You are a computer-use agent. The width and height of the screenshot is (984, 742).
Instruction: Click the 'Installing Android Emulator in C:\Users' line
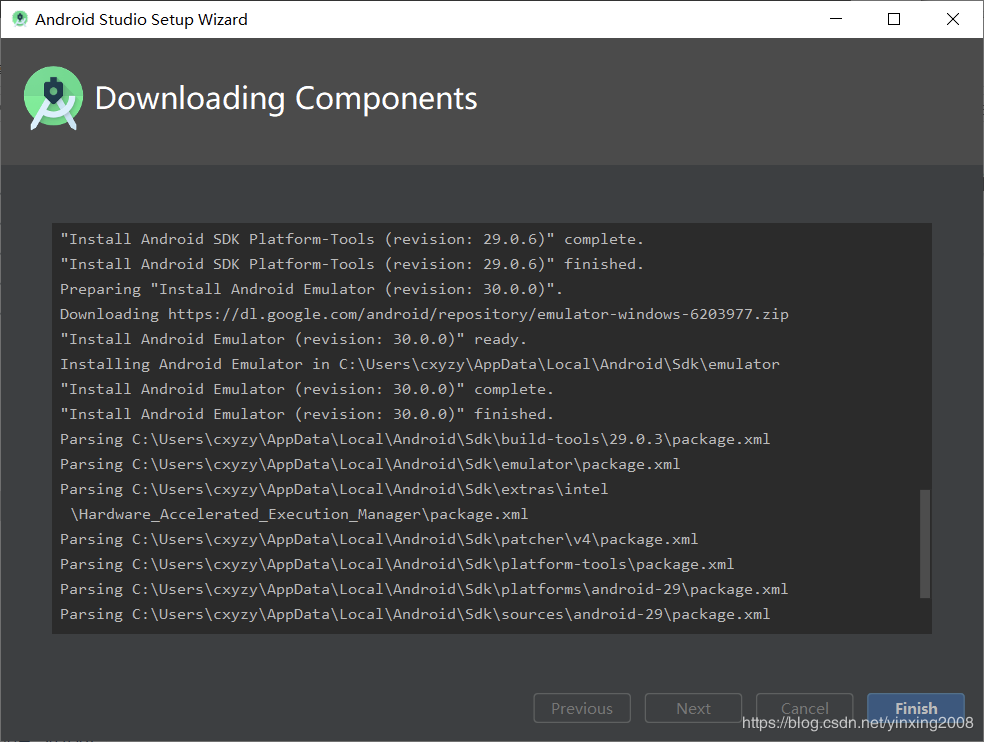click(420, 364)
